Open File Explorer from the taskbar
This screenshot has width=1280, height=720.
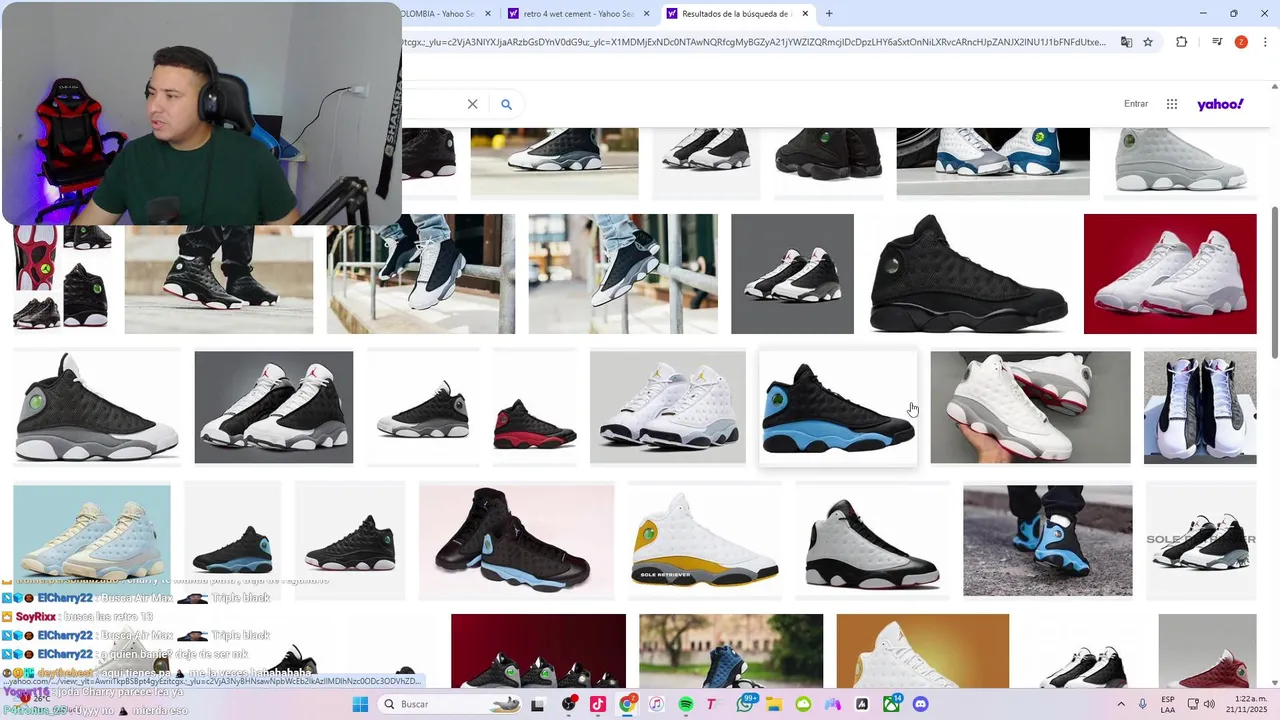pos(774,704)
